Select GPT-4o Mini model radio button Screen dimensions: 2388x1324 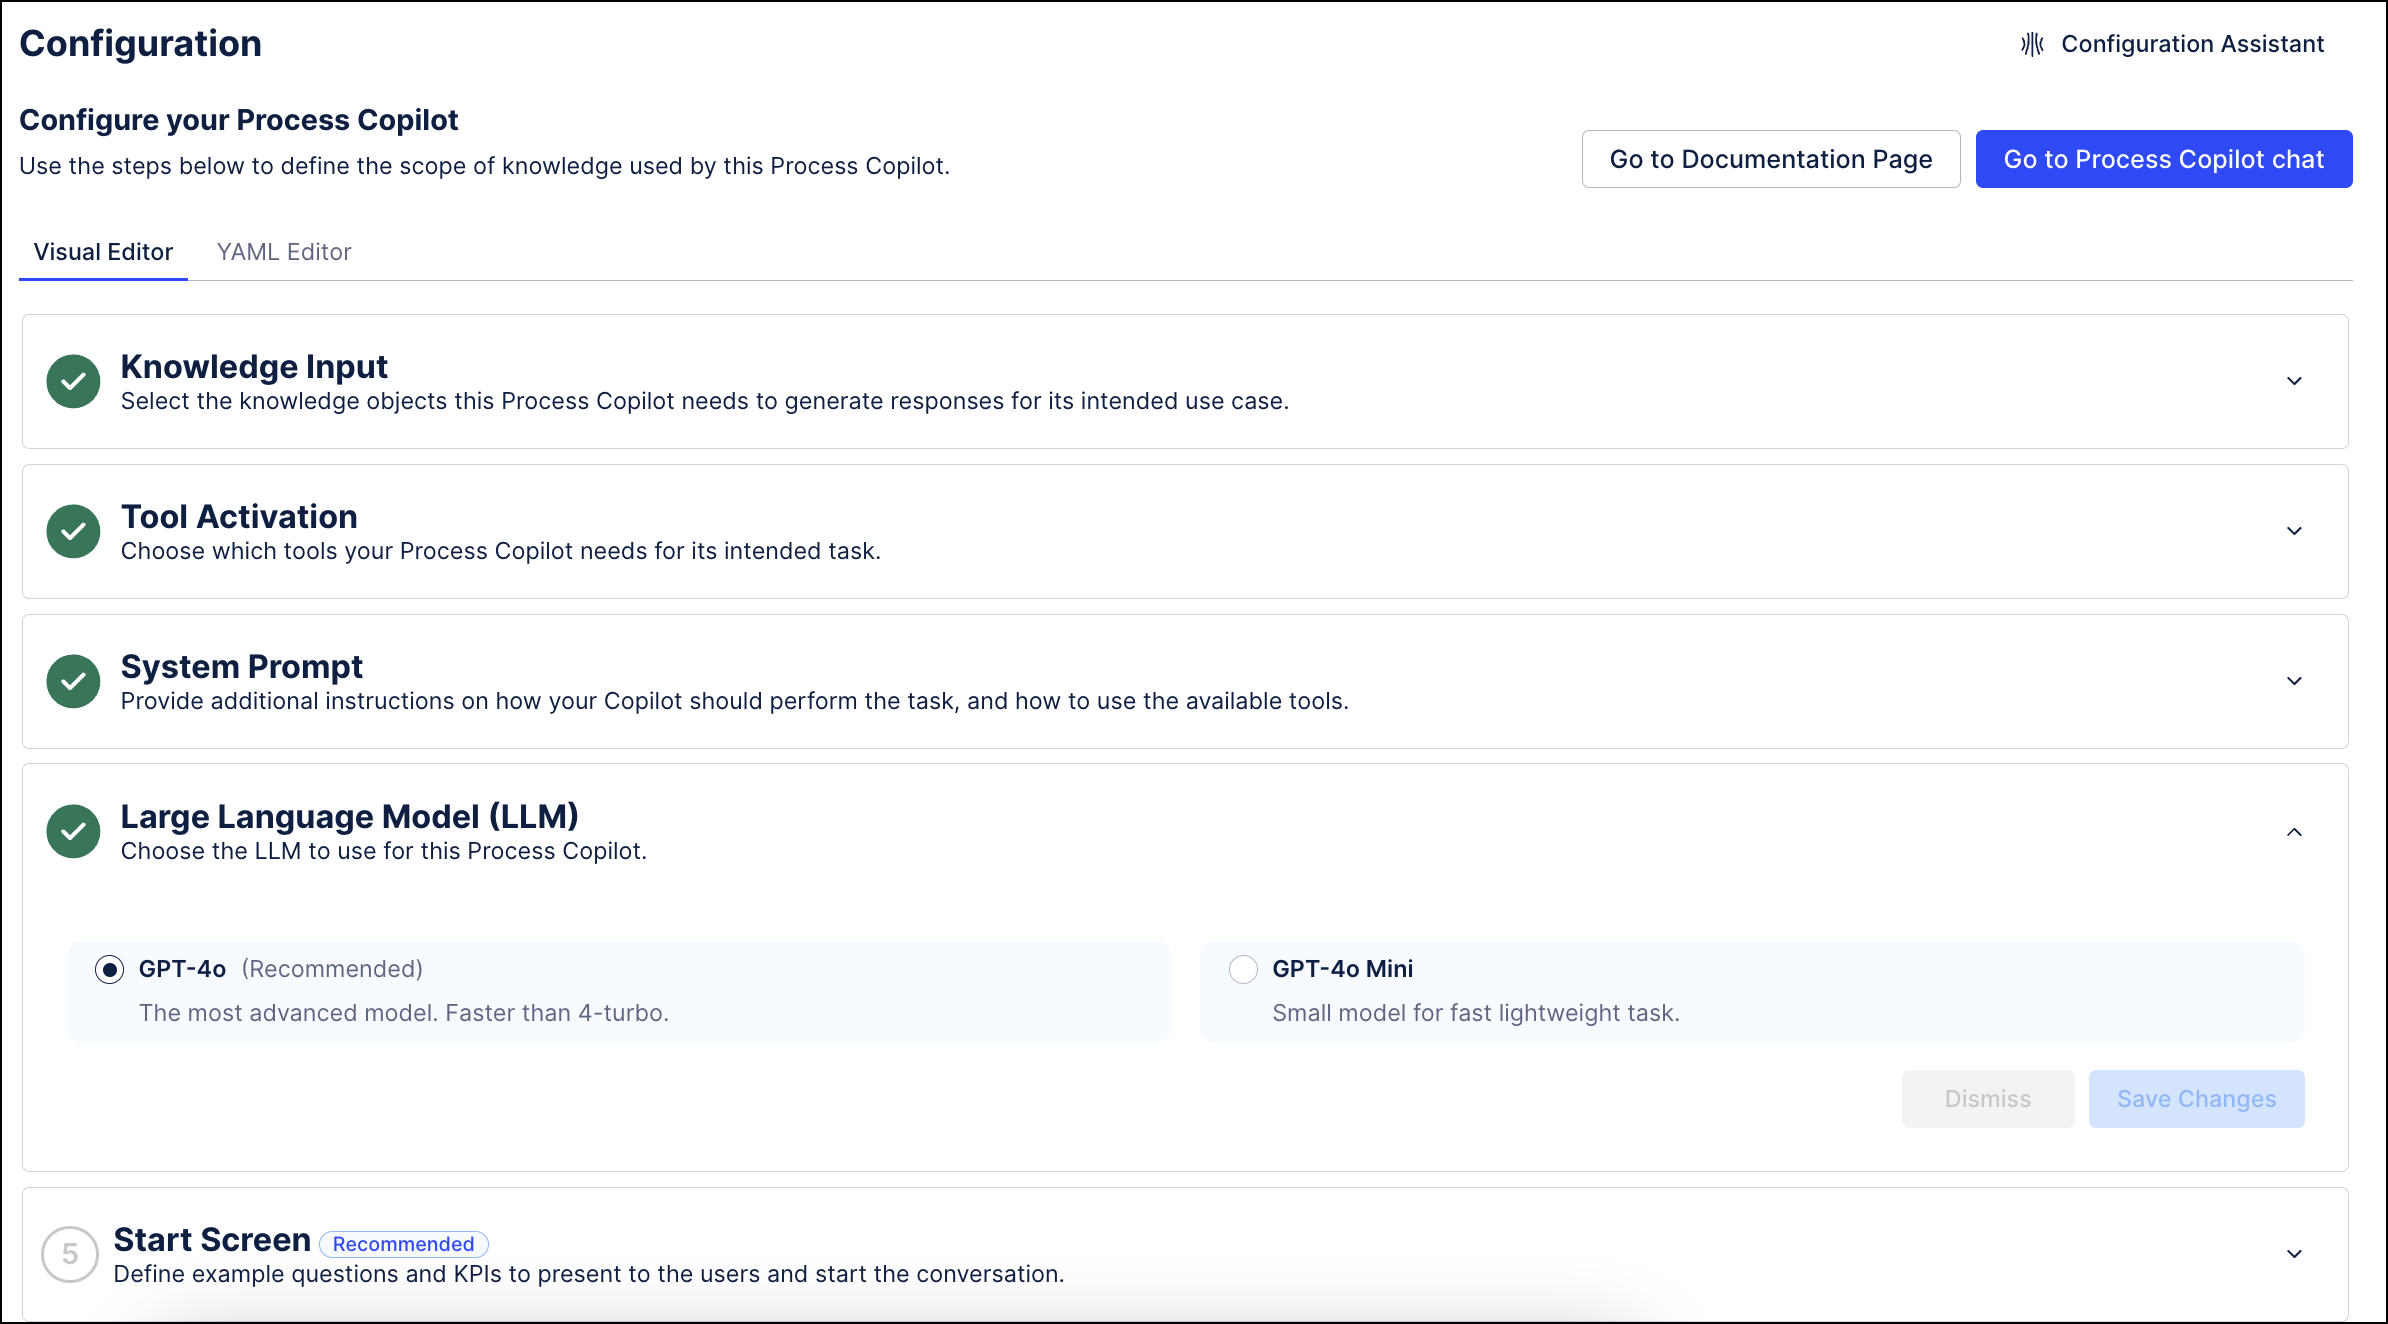[x=1242, y=969]
